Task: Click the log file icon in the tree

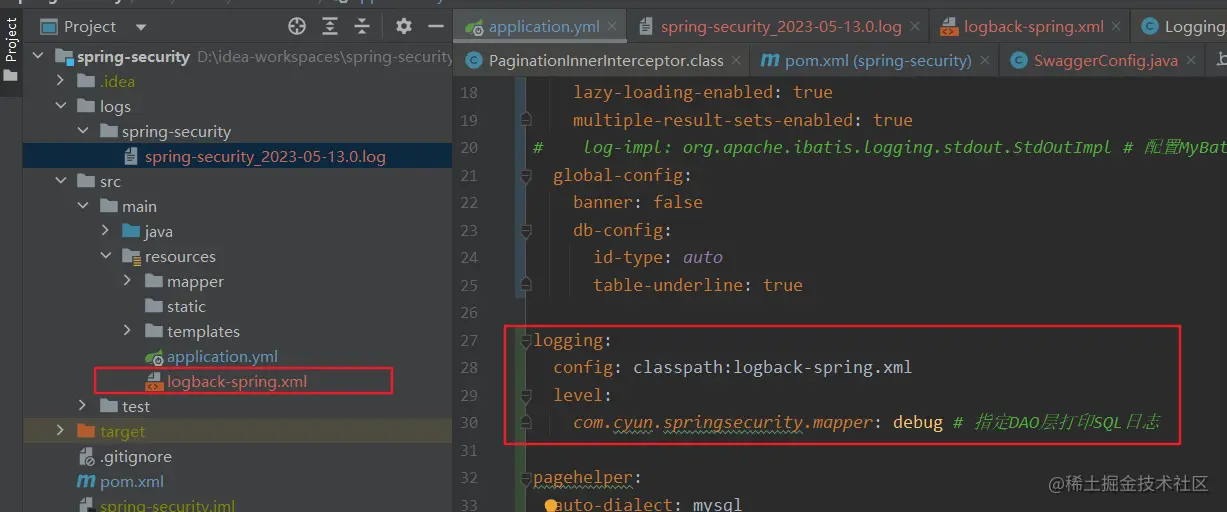Action: click(131, 157)
